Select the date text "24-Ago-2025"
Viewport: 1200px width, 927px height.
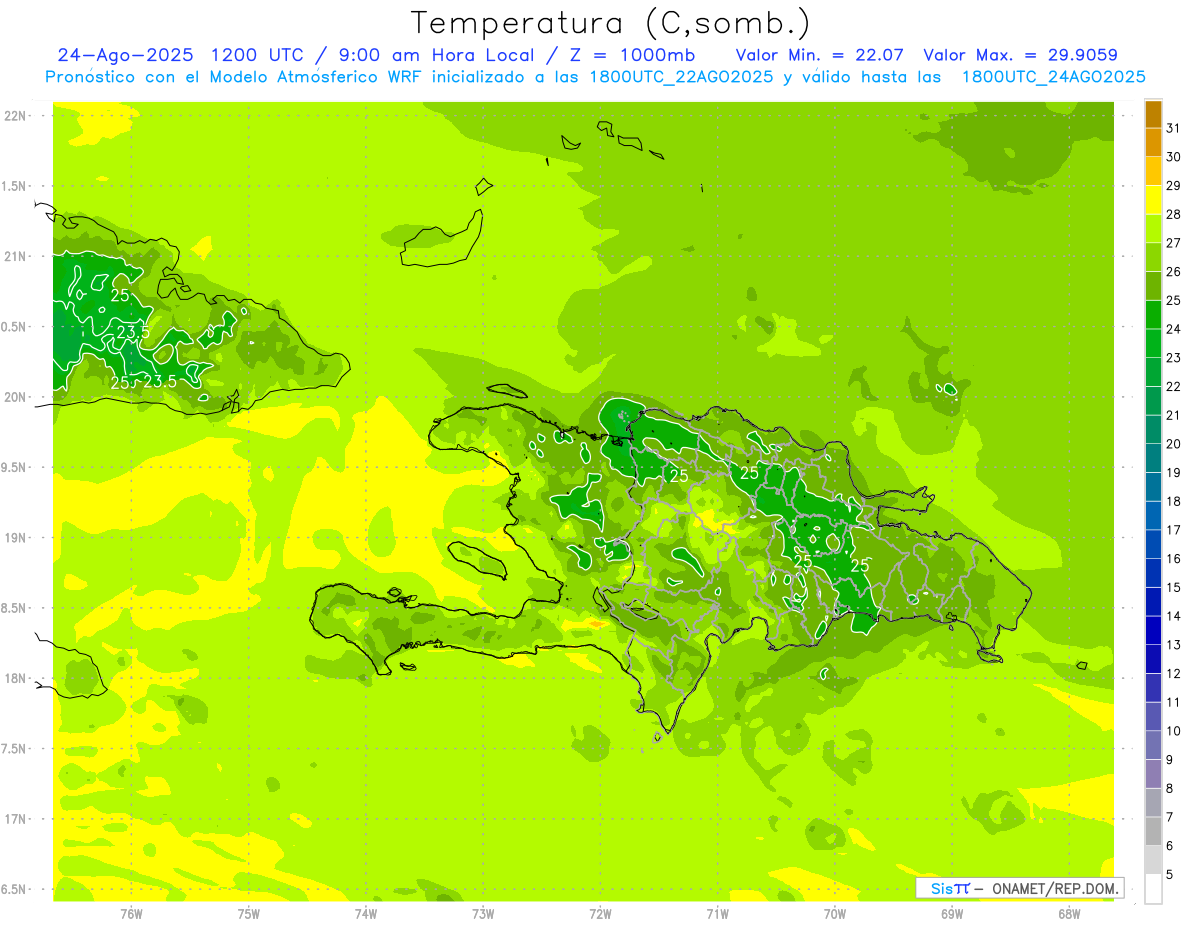124,55
